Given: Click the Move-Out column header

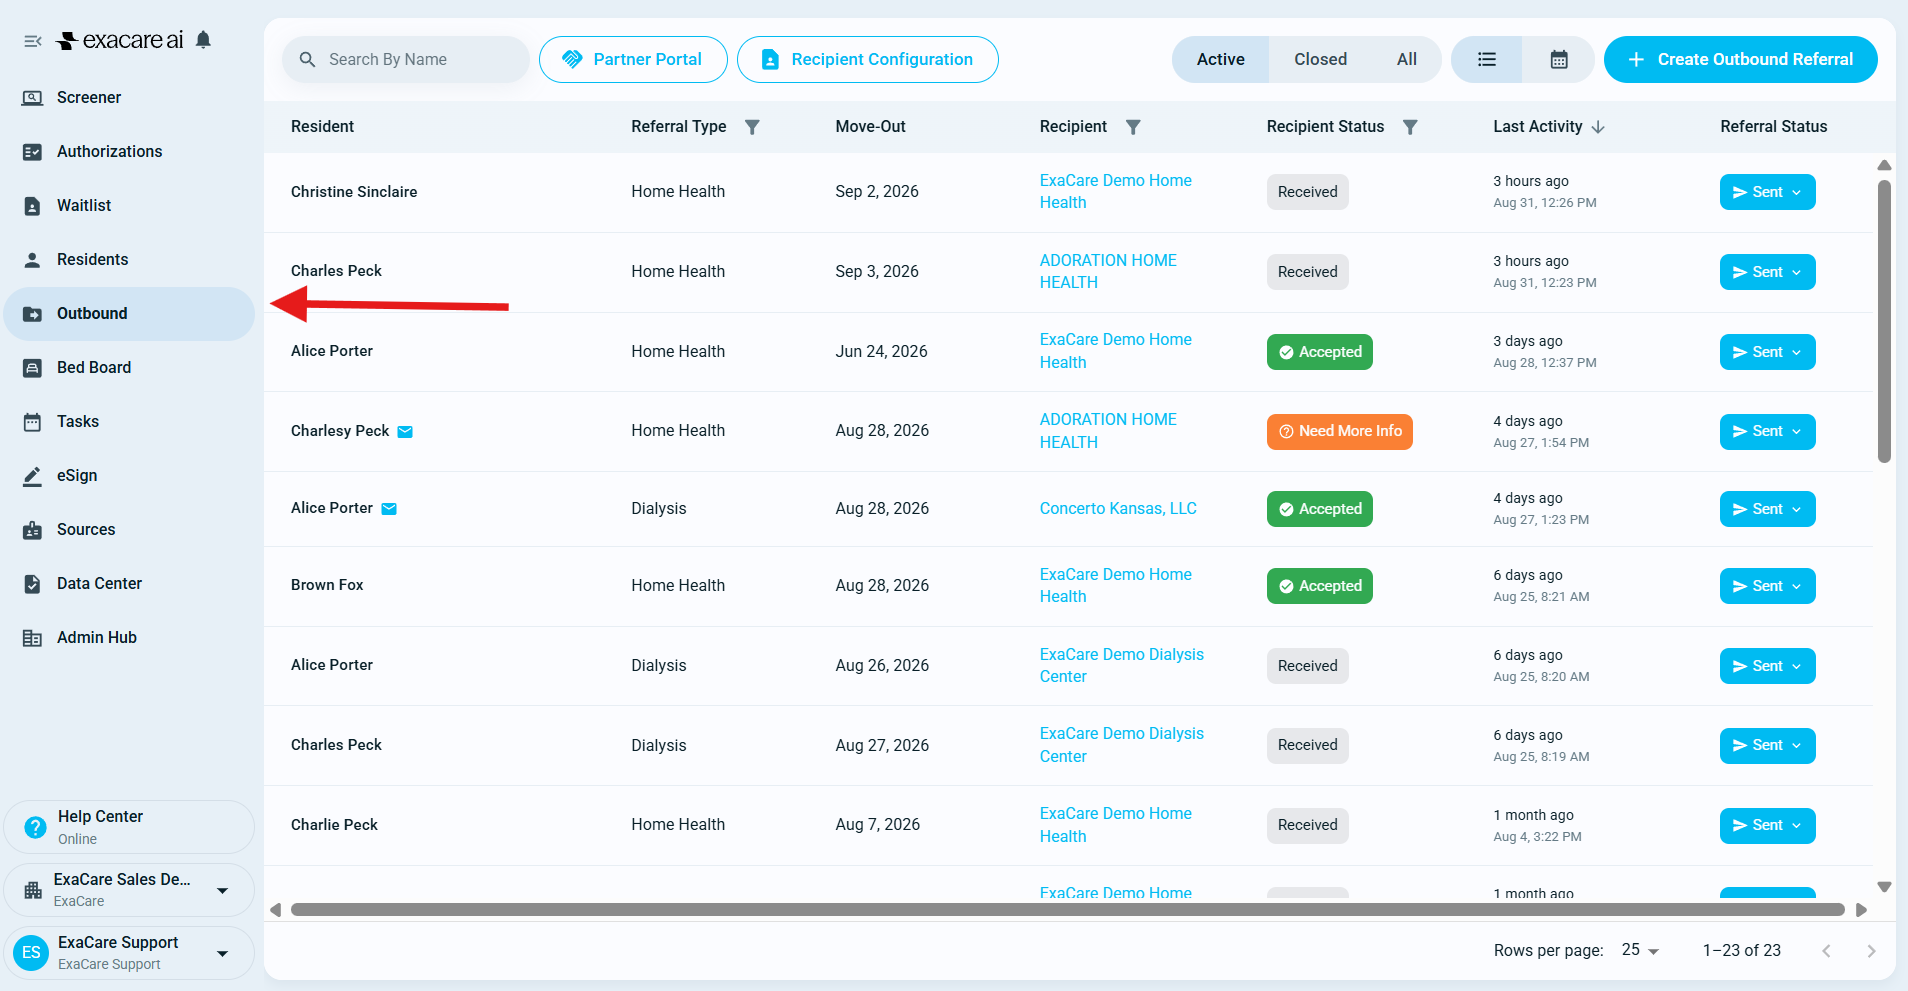Looking at the screenshot, I should (870, 127).
